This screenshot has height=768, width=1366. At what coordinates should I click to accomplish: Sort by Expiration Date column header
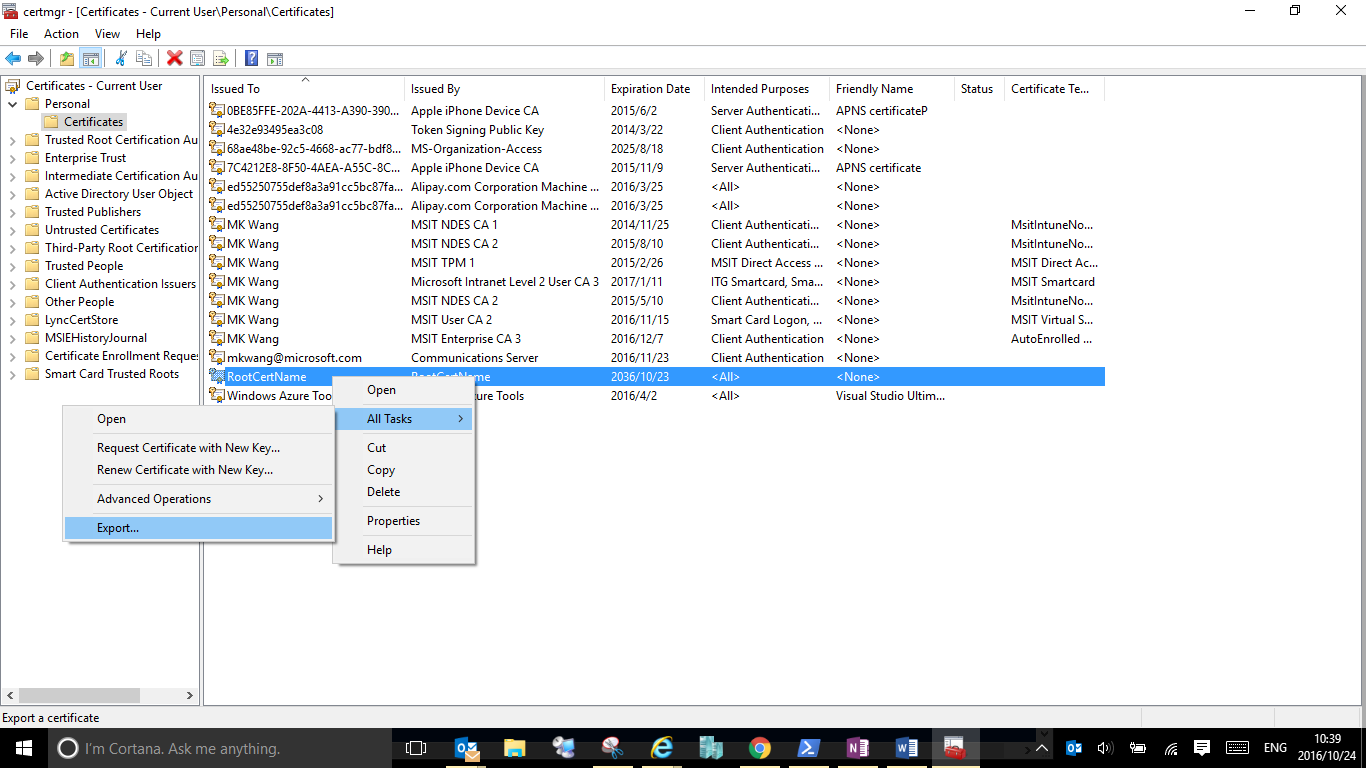pyautogui.click(x=650, y=89)
